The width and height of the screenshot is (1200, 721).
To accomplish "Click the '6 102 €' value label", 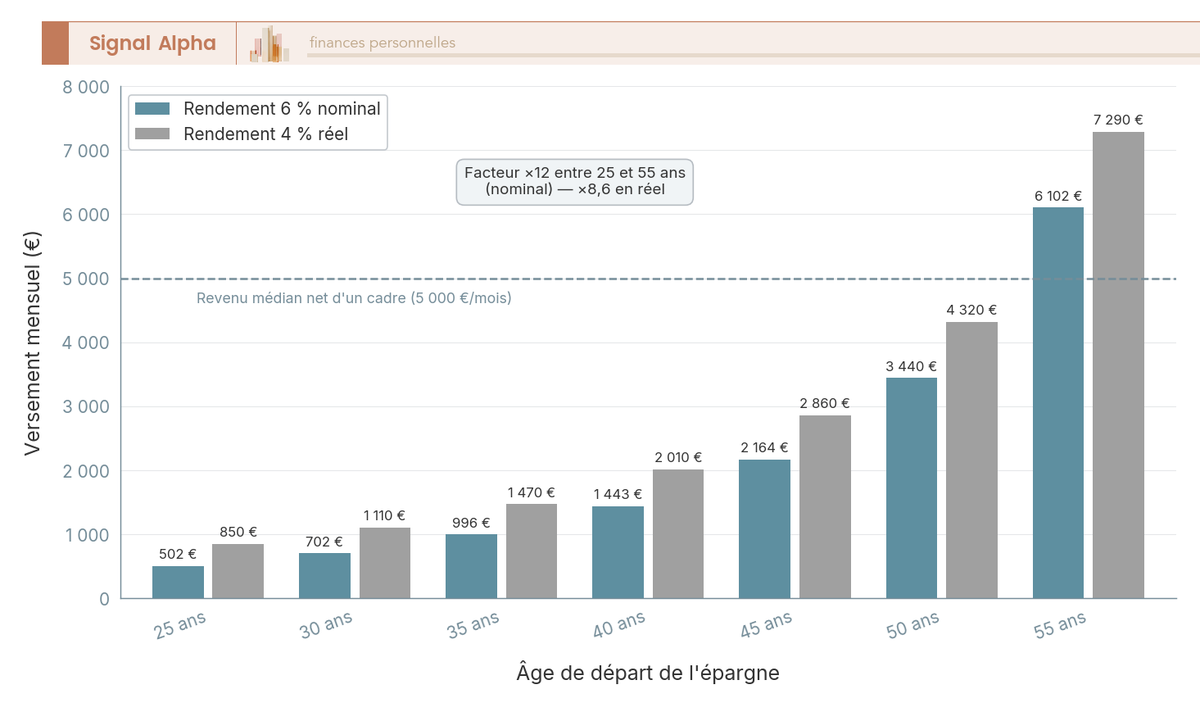I will 1058,196.
